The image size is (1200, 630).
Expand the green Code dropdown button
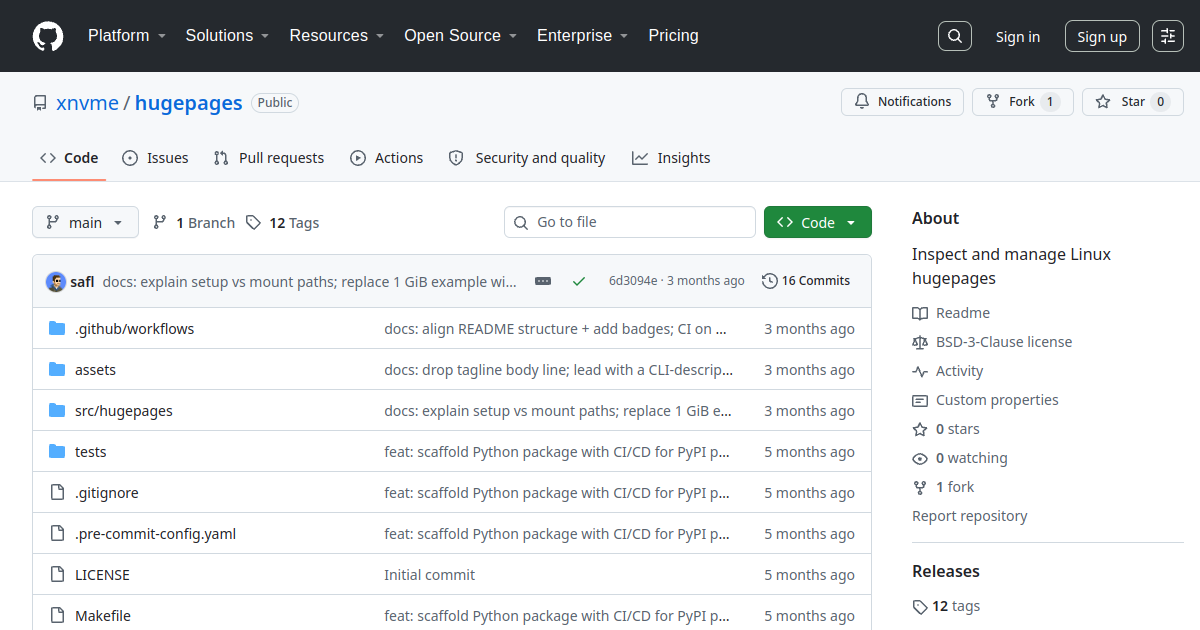coord(818,222)
